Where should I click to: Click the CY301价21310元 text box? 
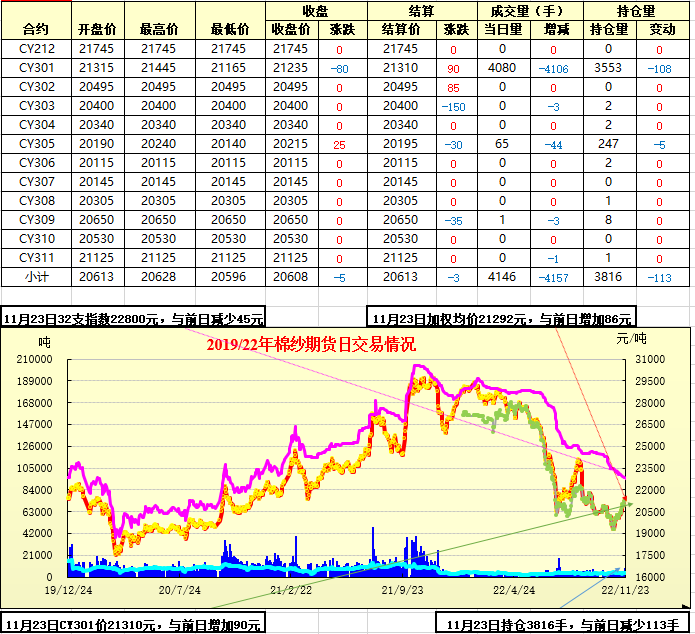click(132, 625)
